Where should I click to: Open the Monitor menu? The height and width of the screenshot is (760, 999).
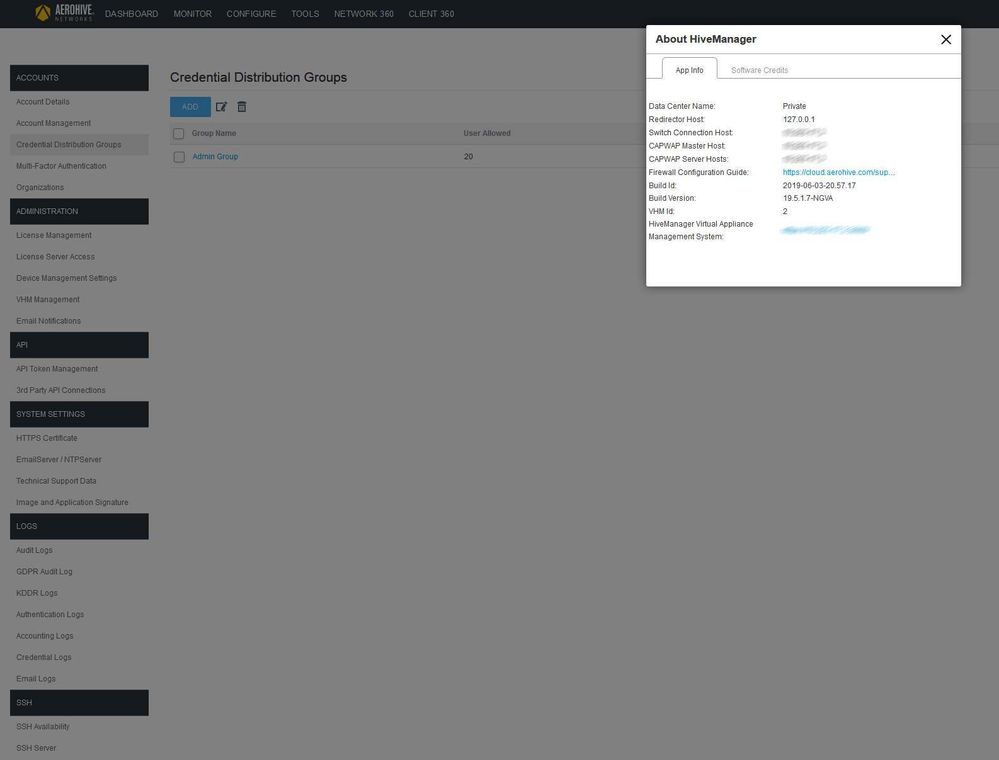[192, 14]
